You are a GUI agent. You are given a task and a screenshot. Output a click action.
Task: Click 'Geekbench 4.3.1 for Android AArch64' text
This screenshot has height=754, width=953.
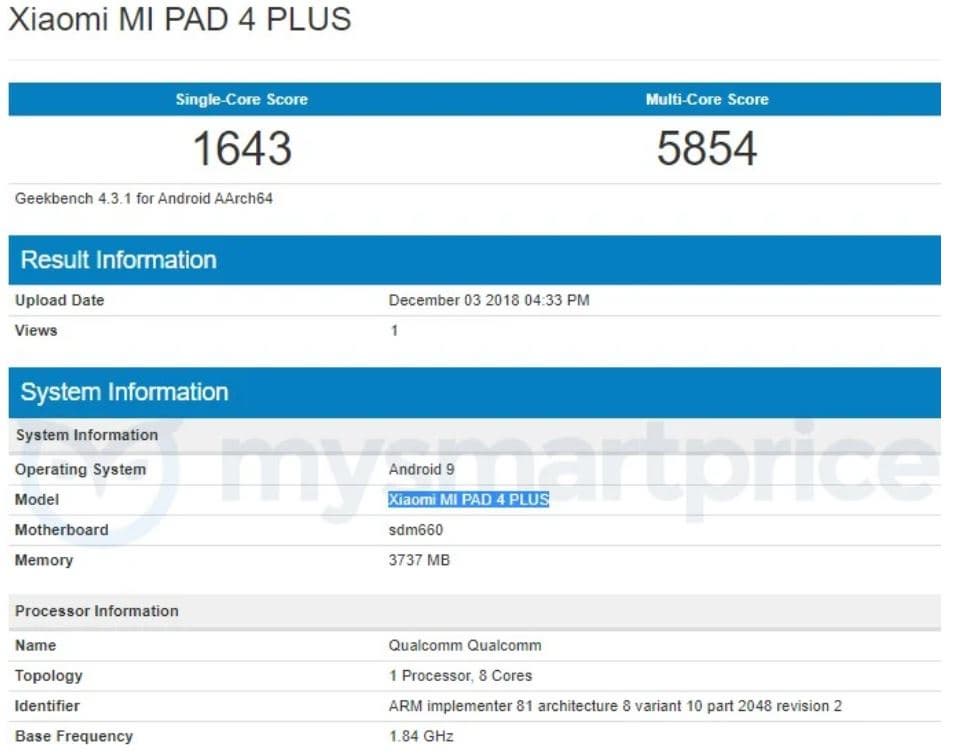pos(143,199)
